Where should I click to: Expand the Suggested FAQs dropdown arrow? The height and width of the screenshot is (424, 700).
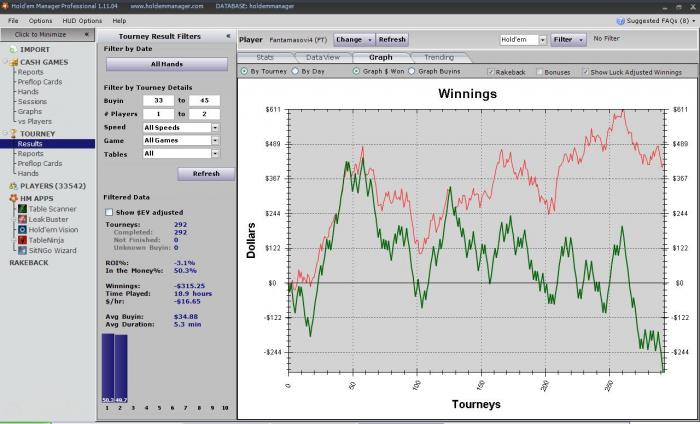(x=694, y=21)
